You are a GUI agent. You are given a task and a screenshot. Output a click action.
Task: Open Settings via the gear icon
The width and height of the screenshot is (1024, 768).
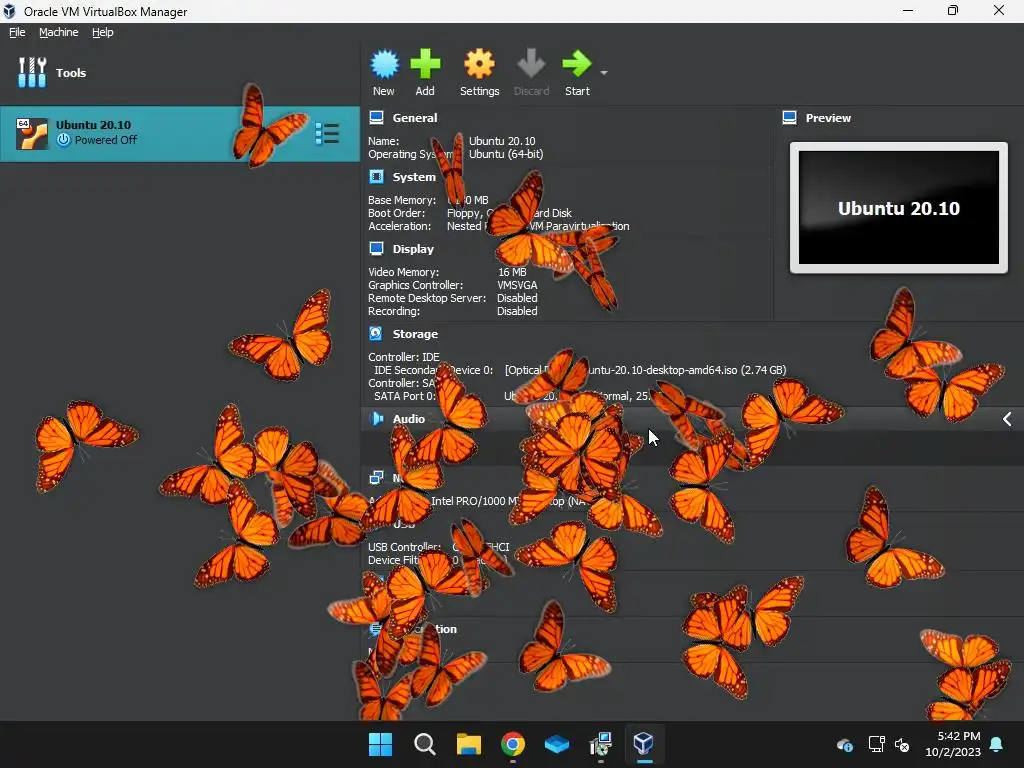[479, 64]
